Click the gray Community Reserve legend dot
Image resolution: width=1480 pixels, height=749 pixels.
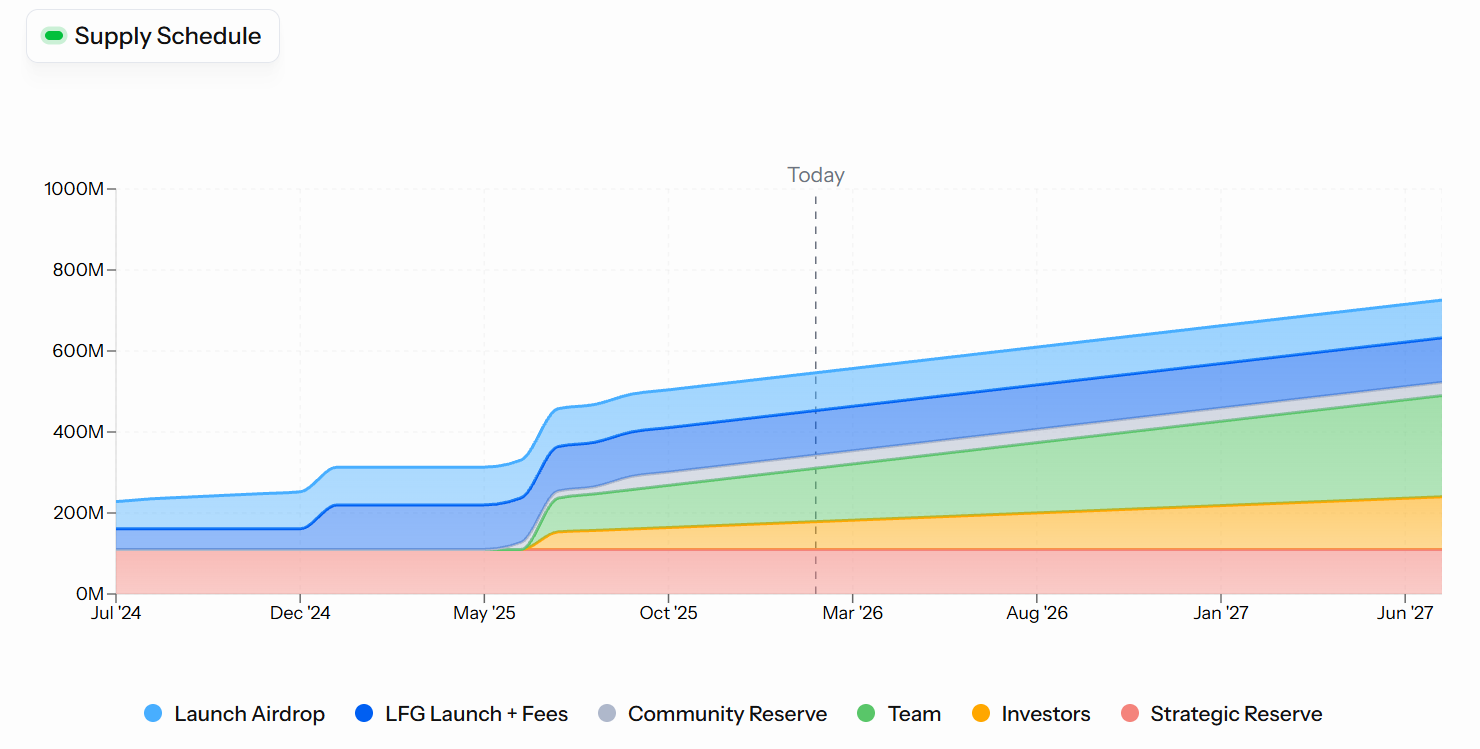pyautogui.click(x=607, y=714)
